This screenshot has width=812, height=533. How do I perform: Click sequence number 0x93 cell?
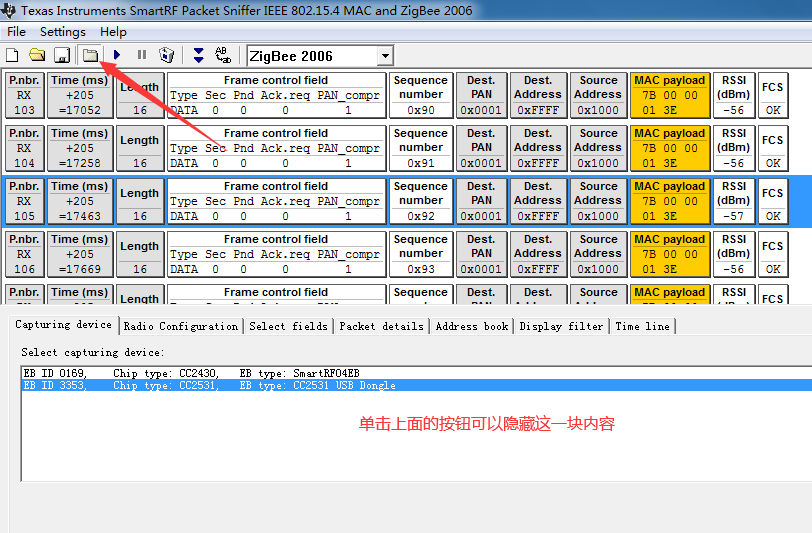coord(420,254)
